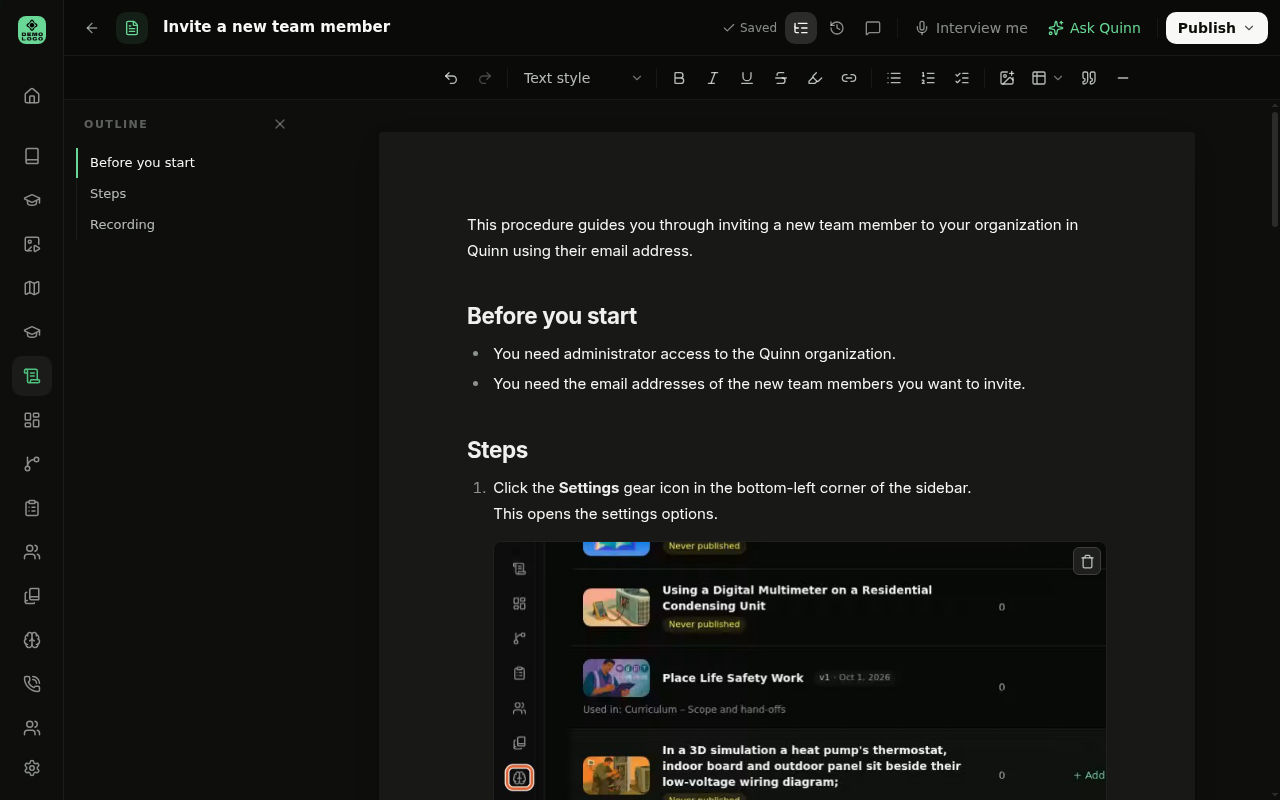Viewport: 1280px width, 800px height.
Task: Click the Ask Quinn button
Action: (x=1094, y=28)
